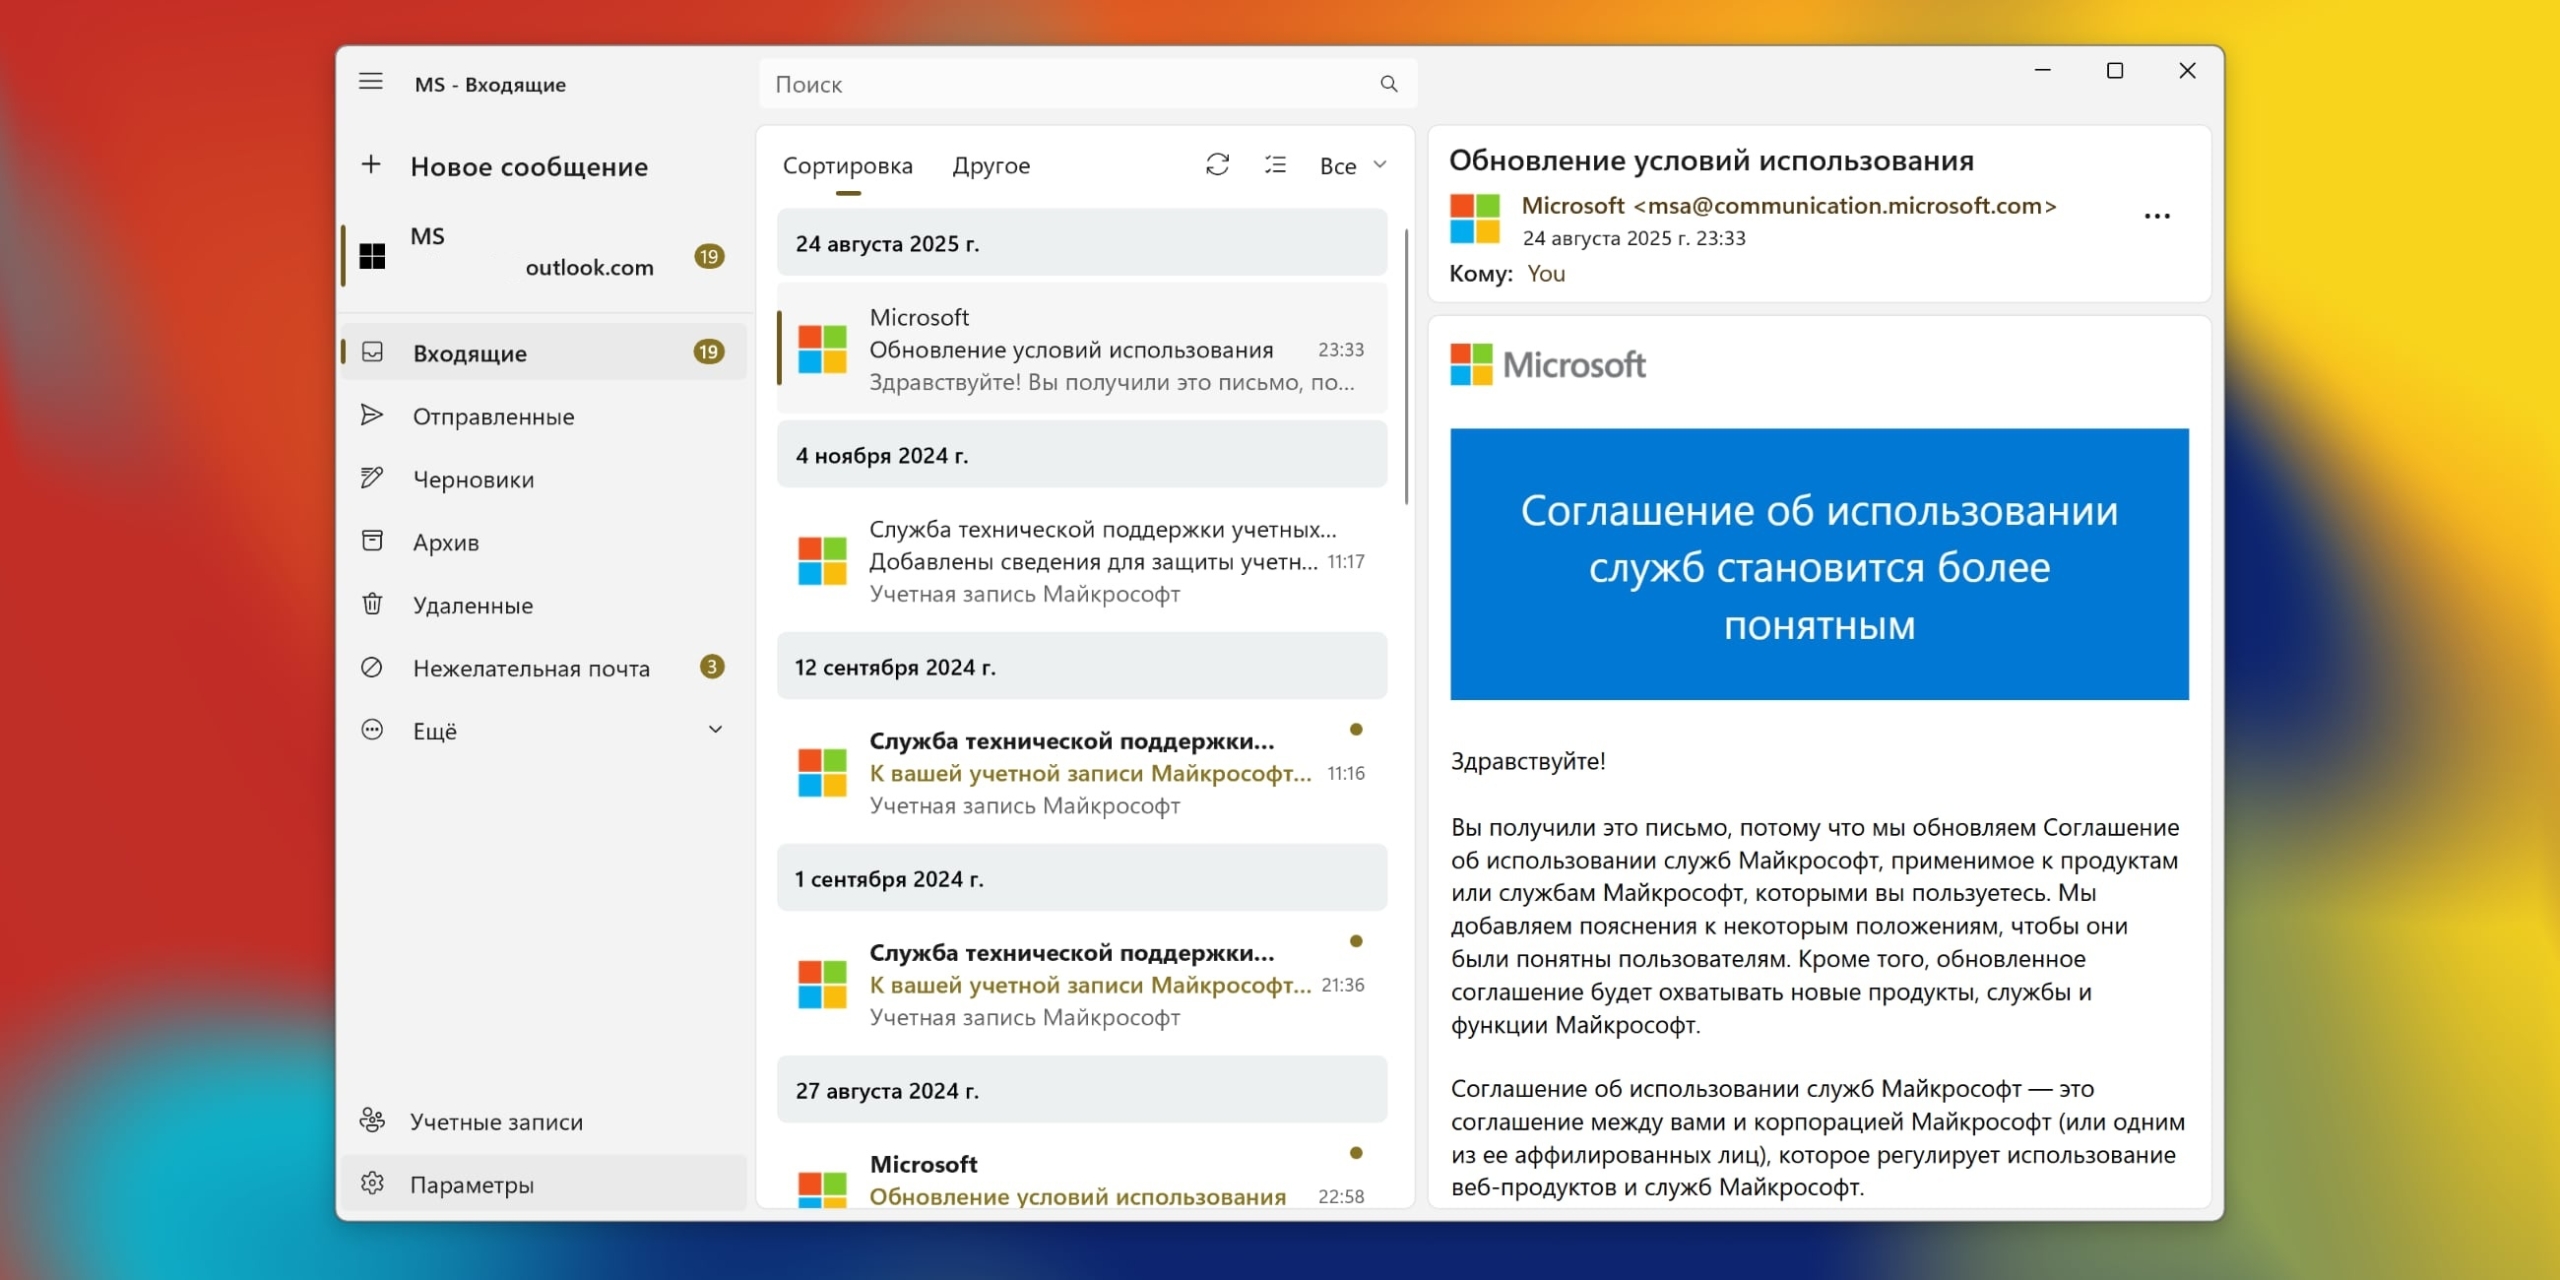This screenshot has width=2560, height=1280.
Task: Compose a new message with the plus icon
Action: pyautogui.click(x=371, y=165)
